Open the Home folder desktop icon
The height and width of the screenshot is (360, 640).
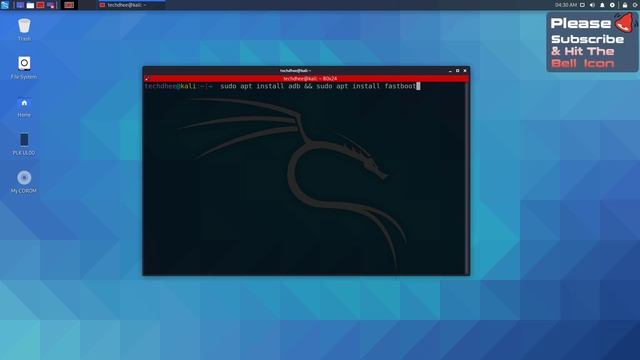24,107
